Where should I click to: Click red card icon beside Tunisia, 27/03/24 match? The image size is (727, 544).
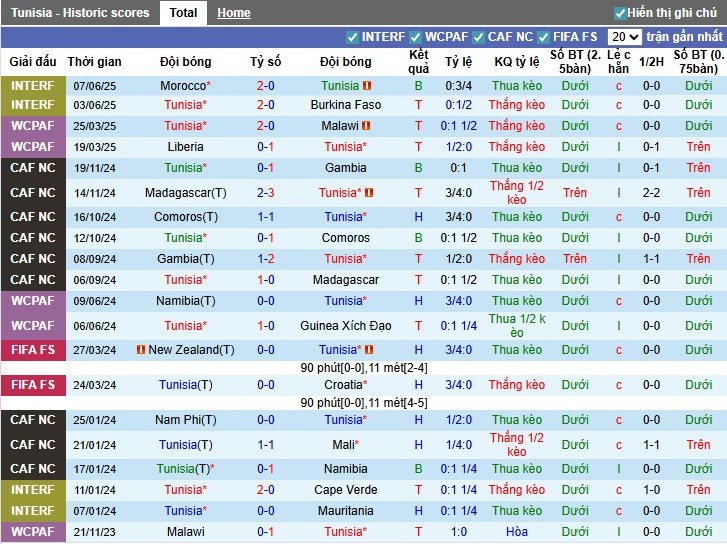(x=367, y=350)
